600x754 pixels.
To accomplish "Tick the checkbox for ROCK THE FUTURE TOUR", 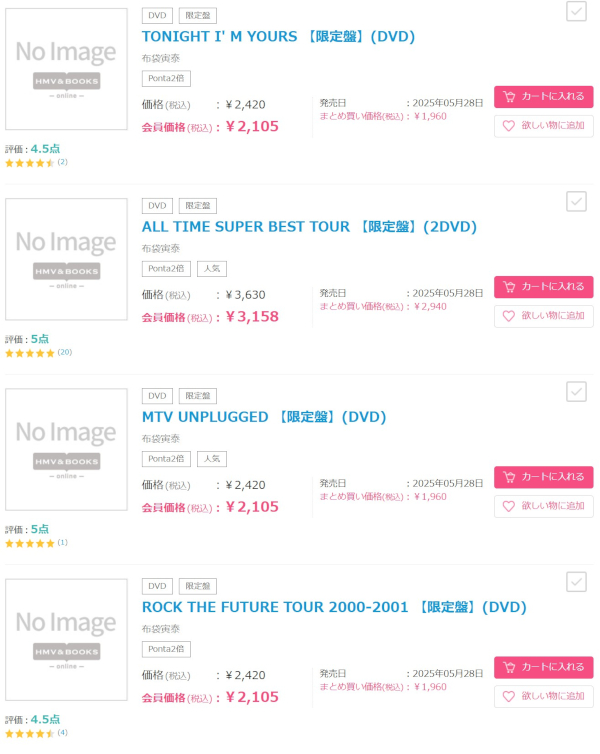I will tap(576, 582).
